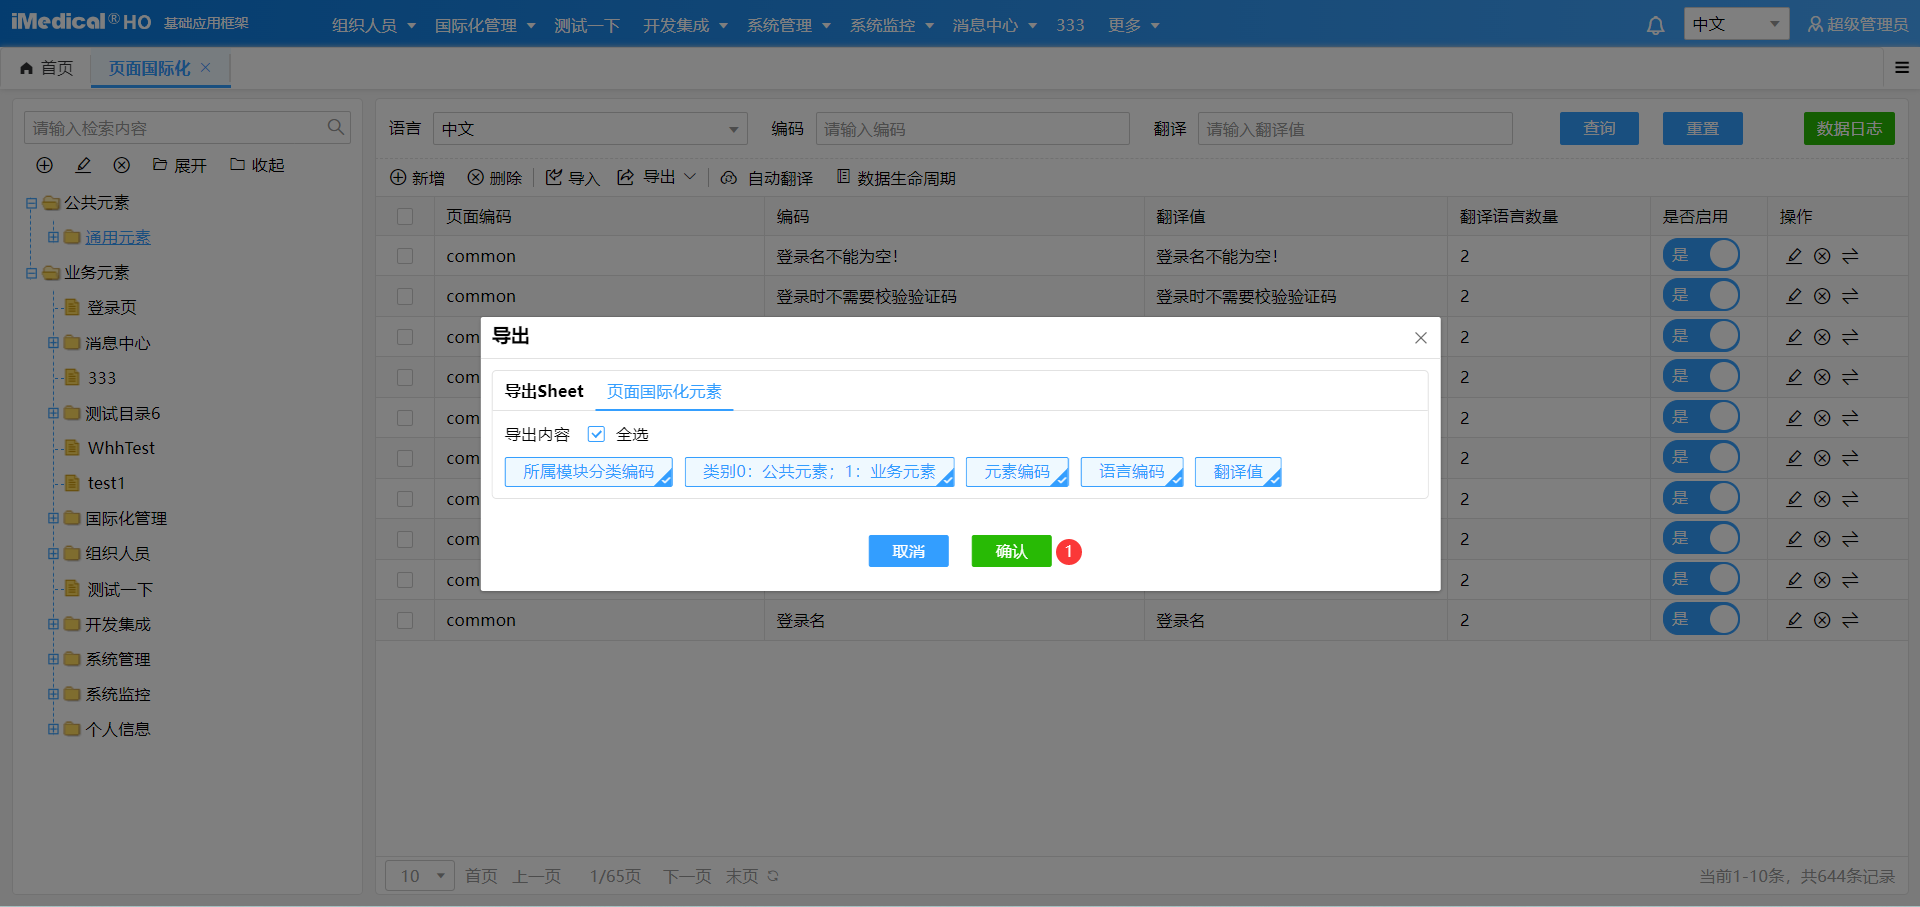Open the page size 10 dropdown

pyautogui.click(x=420, y=876)
